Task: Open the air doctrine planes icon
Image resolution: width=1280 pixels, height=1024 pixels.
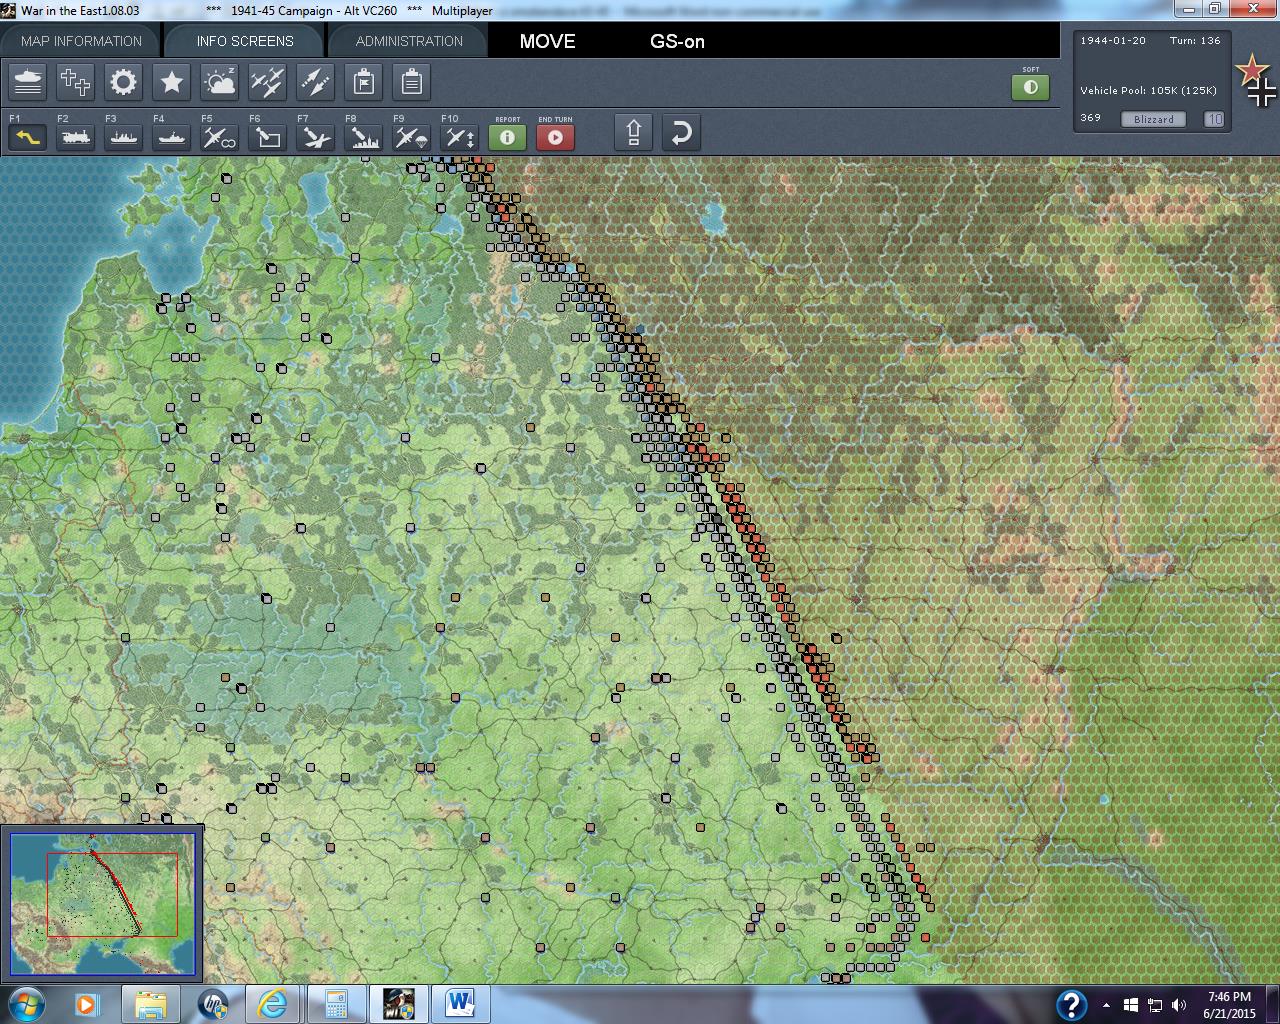Action: [268, 82]
